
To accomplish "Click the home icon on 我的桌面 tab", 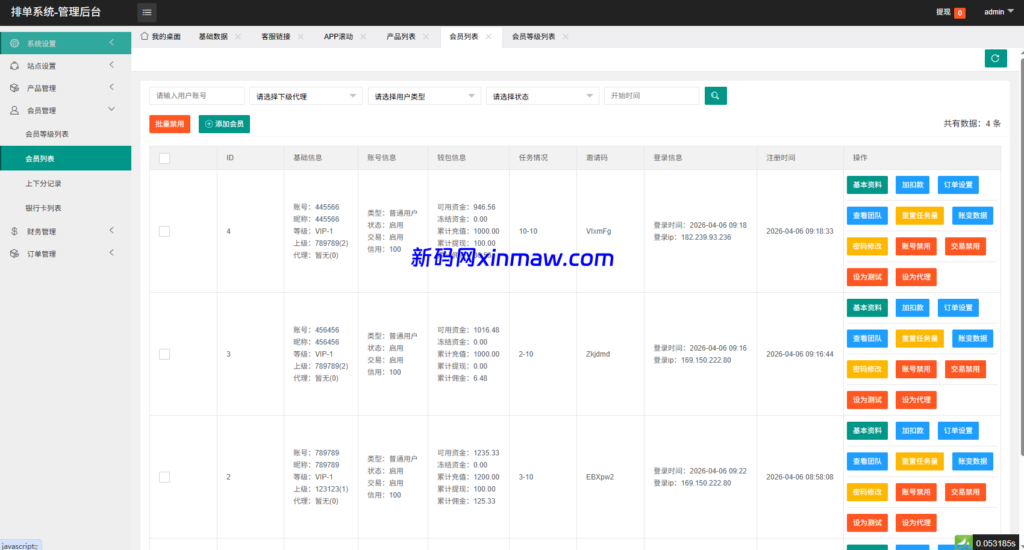I will (144, 36).
